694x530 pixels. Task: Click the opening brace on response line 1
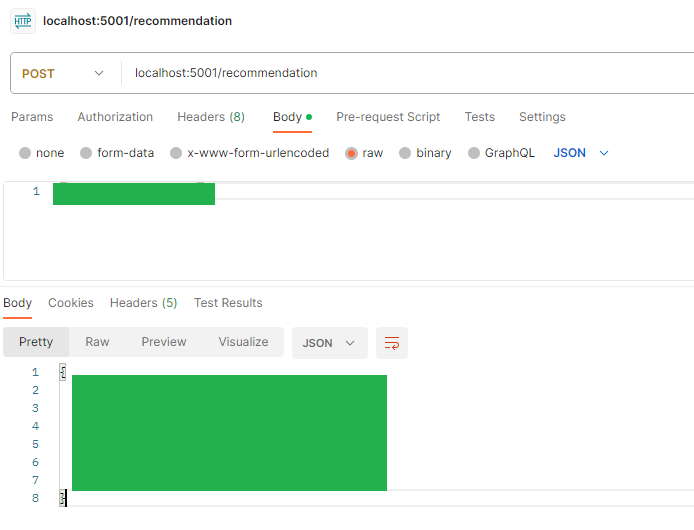pyautogui.click(x=63, y=372)
